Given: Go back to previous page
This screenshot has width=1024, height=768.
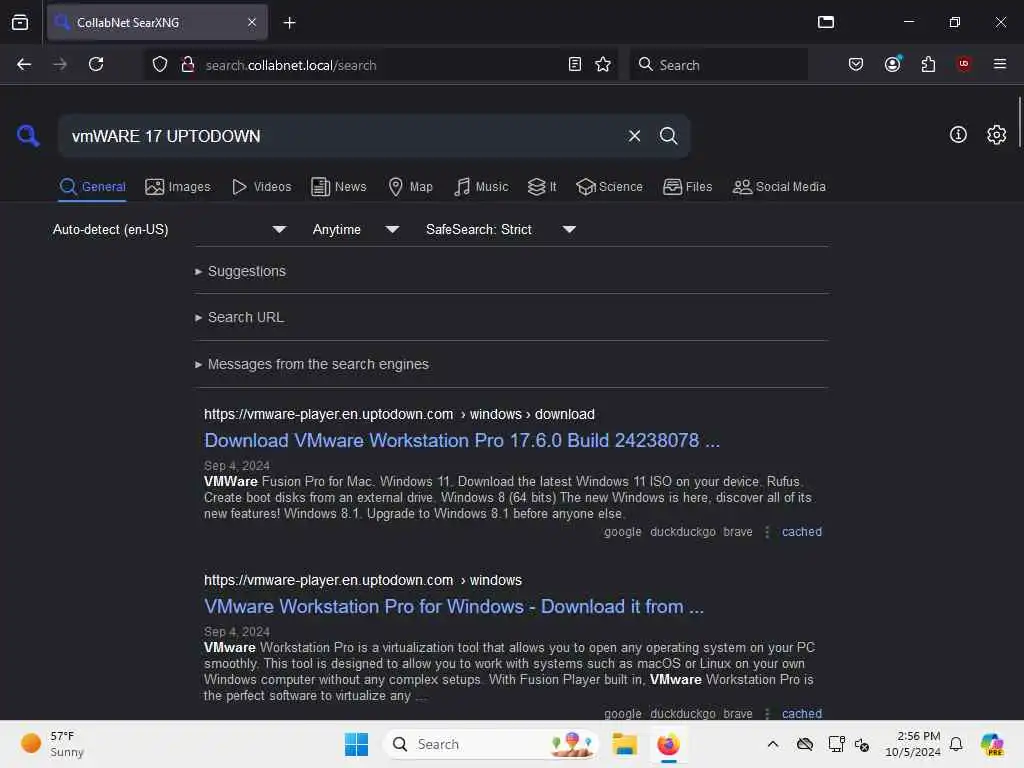Looking at the screenshot, I should click(x=24, y=64).
